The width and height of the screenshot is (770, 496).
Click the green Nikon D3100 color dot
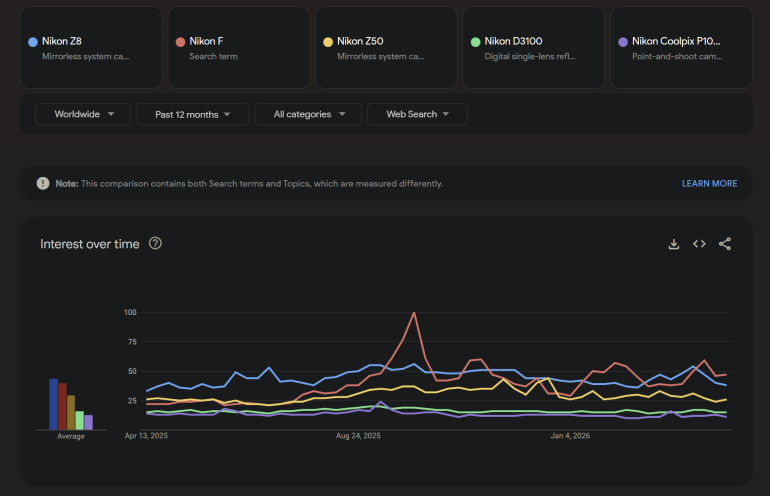coord(475,42)
